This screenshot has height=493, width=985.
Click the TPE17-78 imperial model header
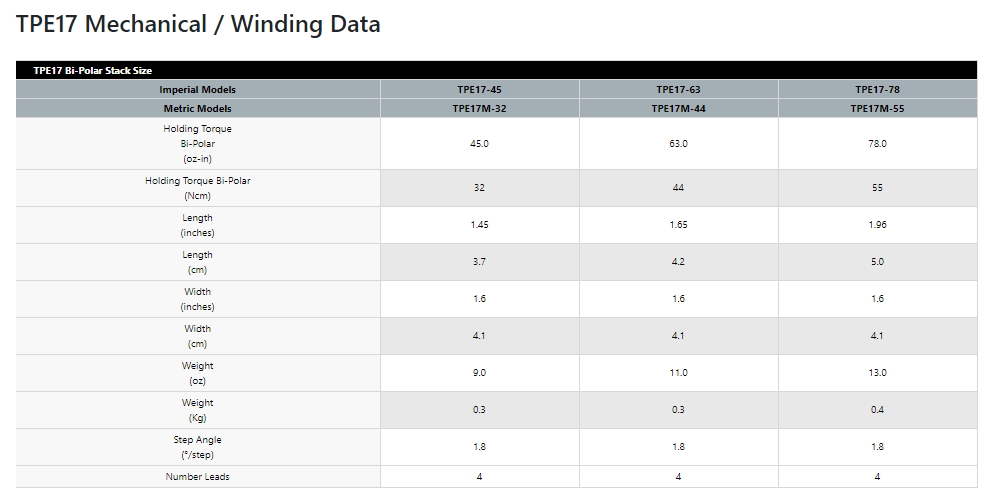(878, 89)
